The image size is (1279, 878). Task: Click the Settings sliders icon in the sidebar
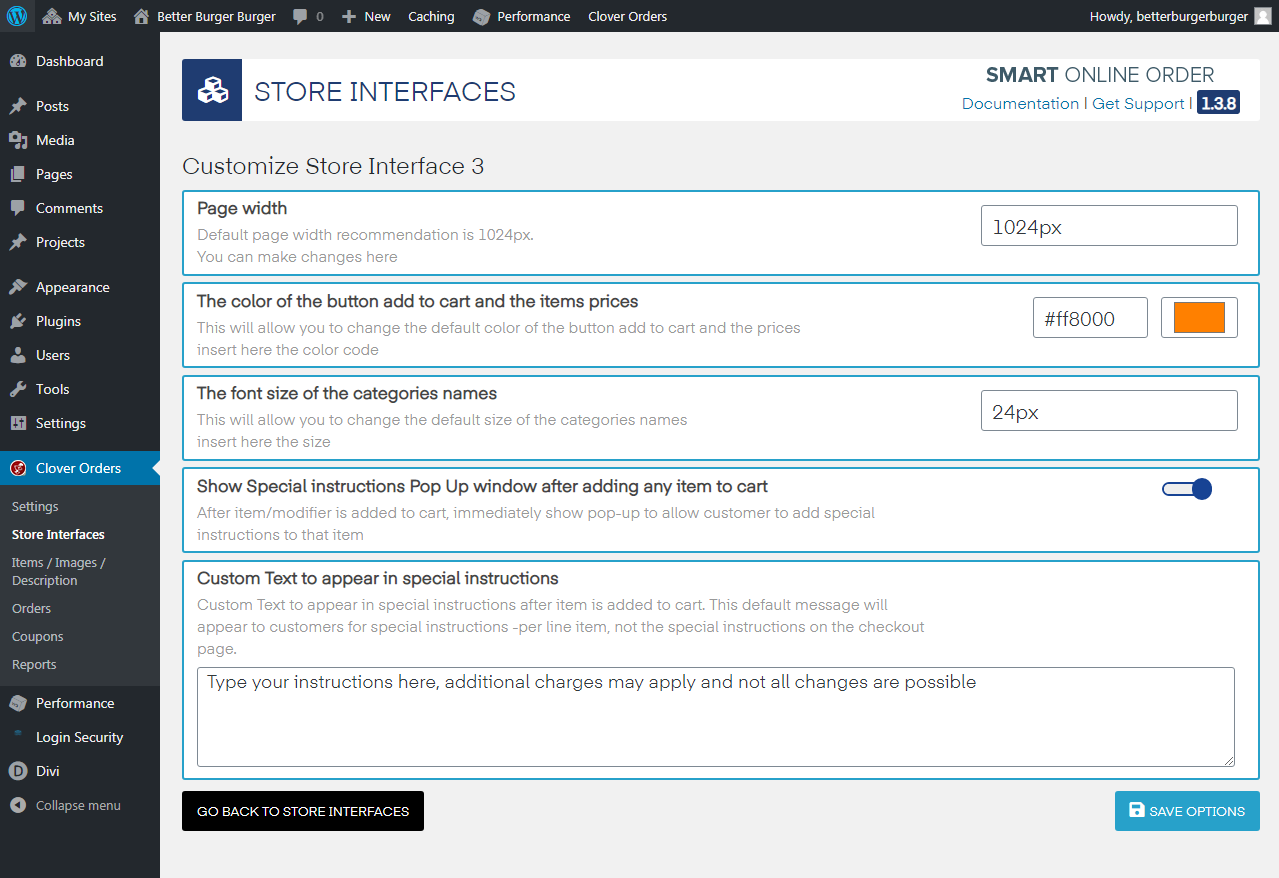click(18, 423)
